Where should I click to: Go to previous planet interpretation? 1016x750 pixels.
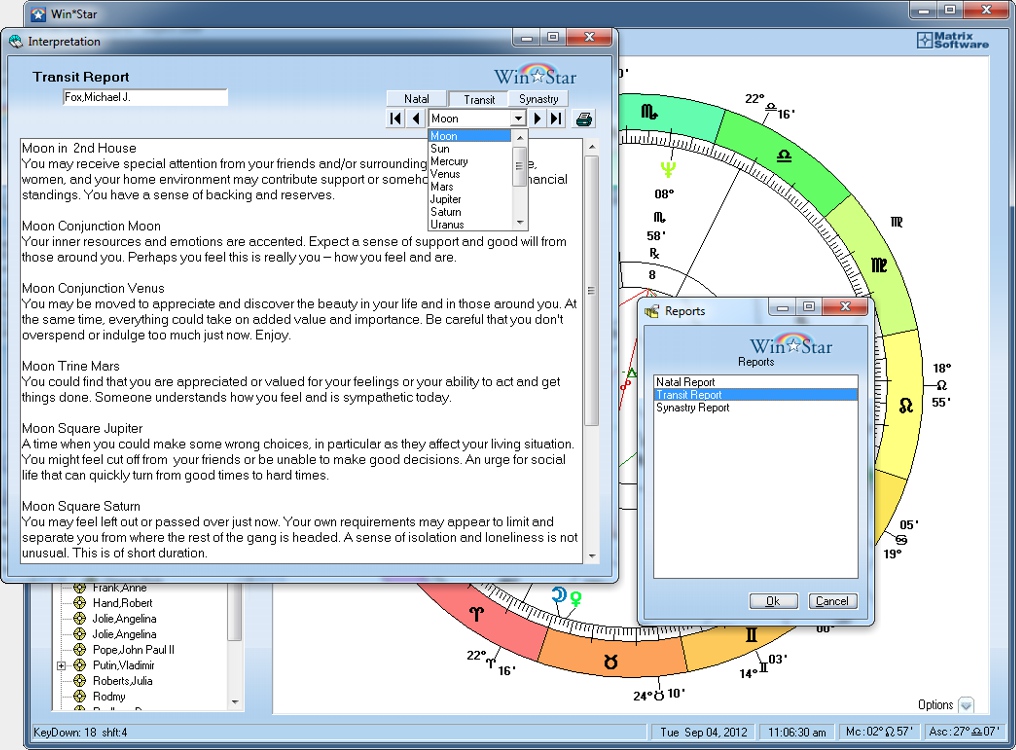coord(416,119)
